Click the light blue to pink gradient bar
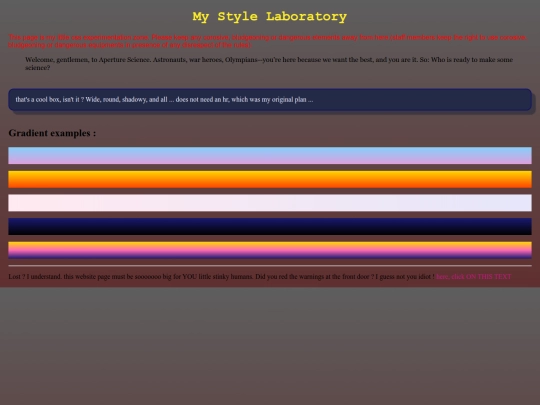 [x=270, y=155]
